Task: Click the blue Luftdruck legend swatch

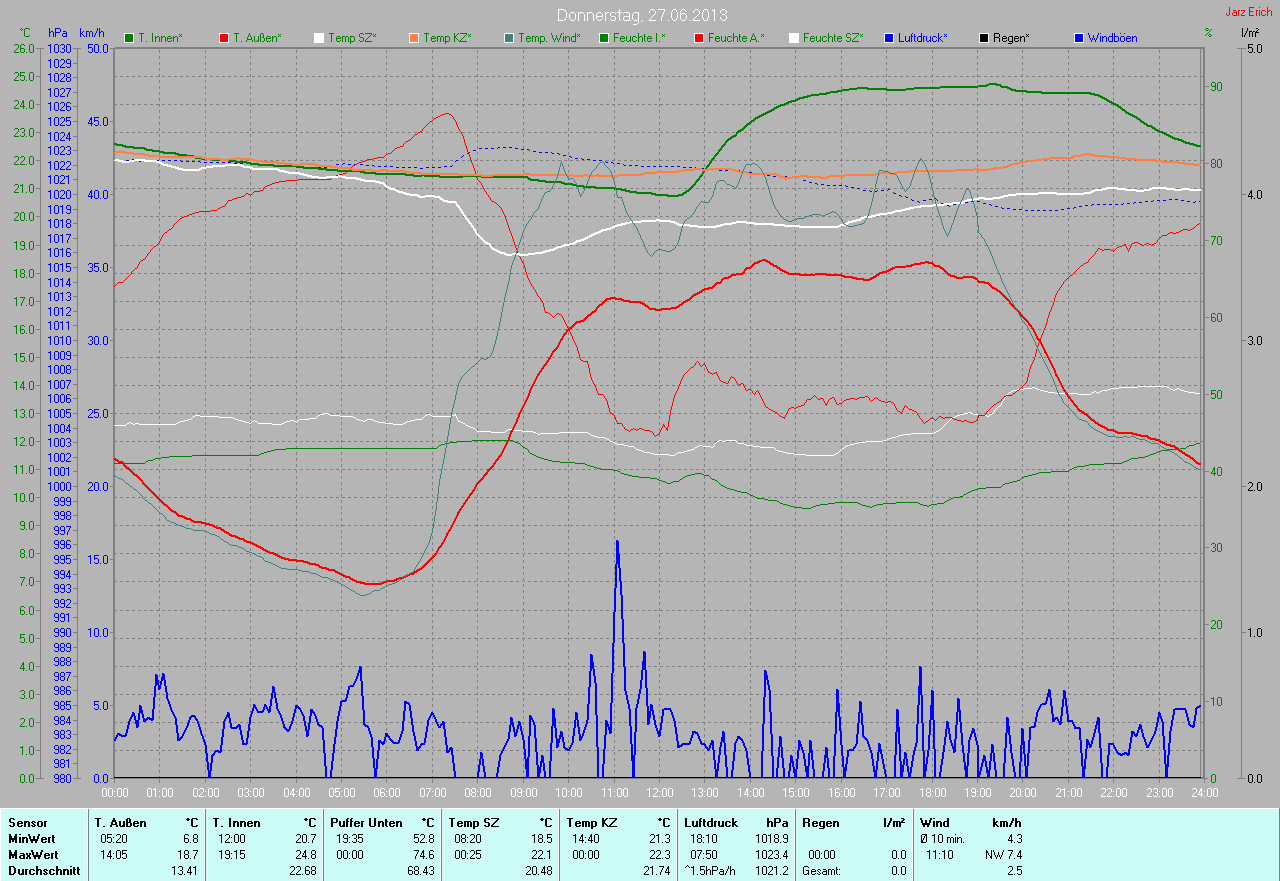Action: tap(889, 38)
